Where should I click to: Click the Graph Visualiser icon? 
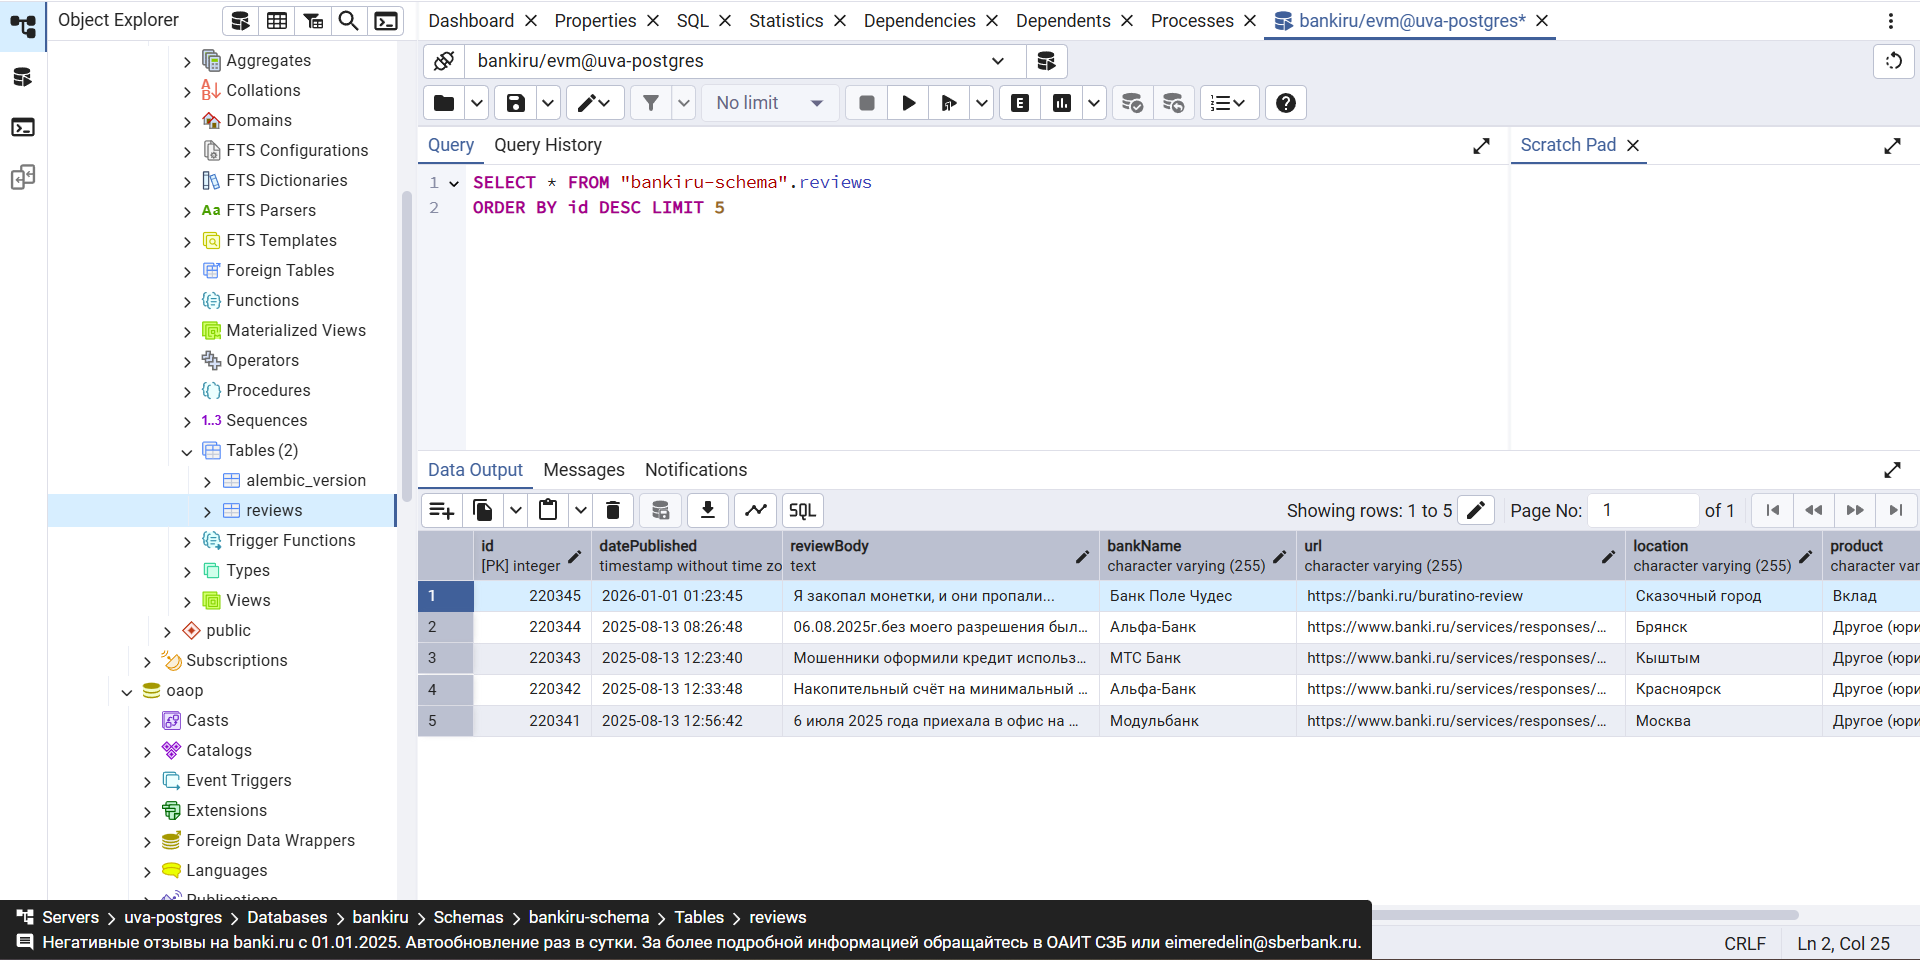point(756,510)
